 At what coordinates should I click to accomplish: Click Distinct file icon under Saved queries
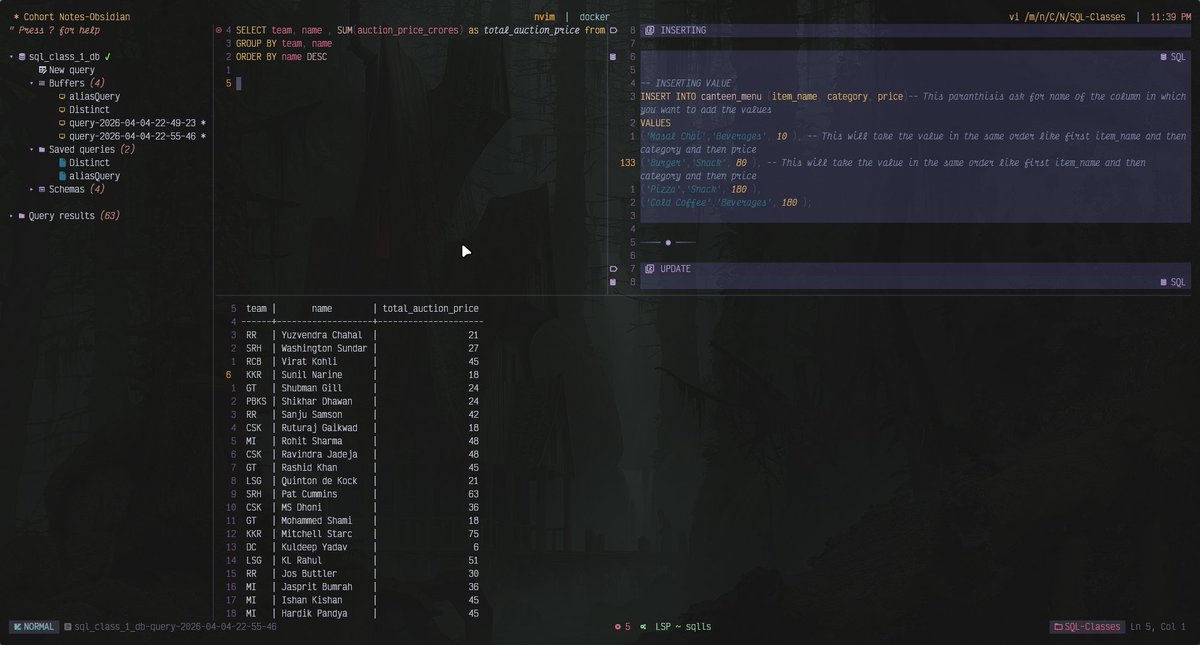point(62,163)
